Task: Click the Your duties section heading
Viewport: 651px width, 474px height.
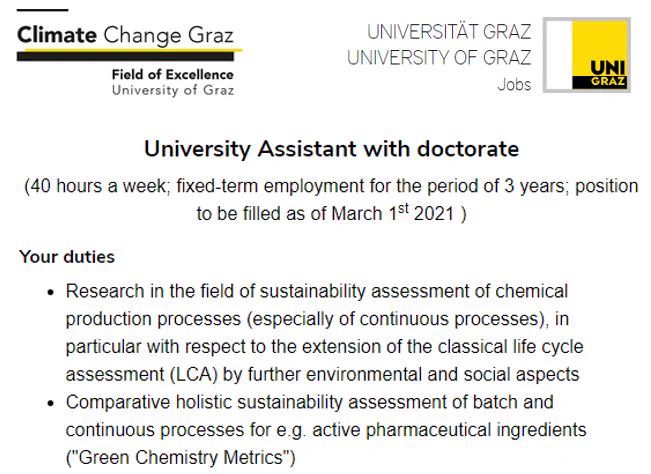Action: (67, 257)
